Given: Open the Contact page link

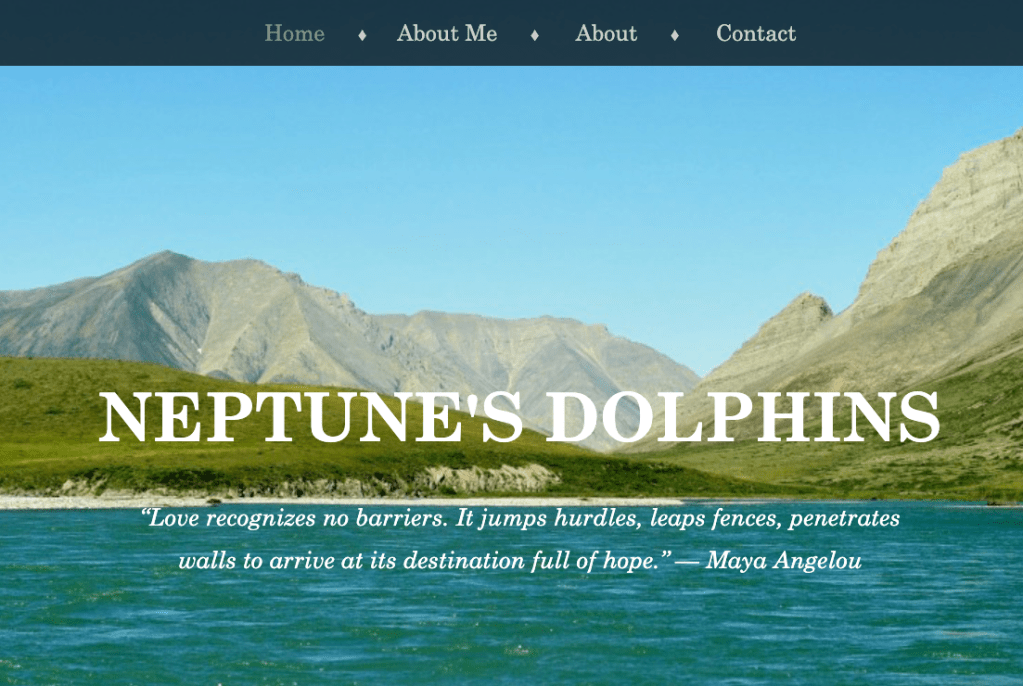Looking at the screenshot, I should (756, 33).
